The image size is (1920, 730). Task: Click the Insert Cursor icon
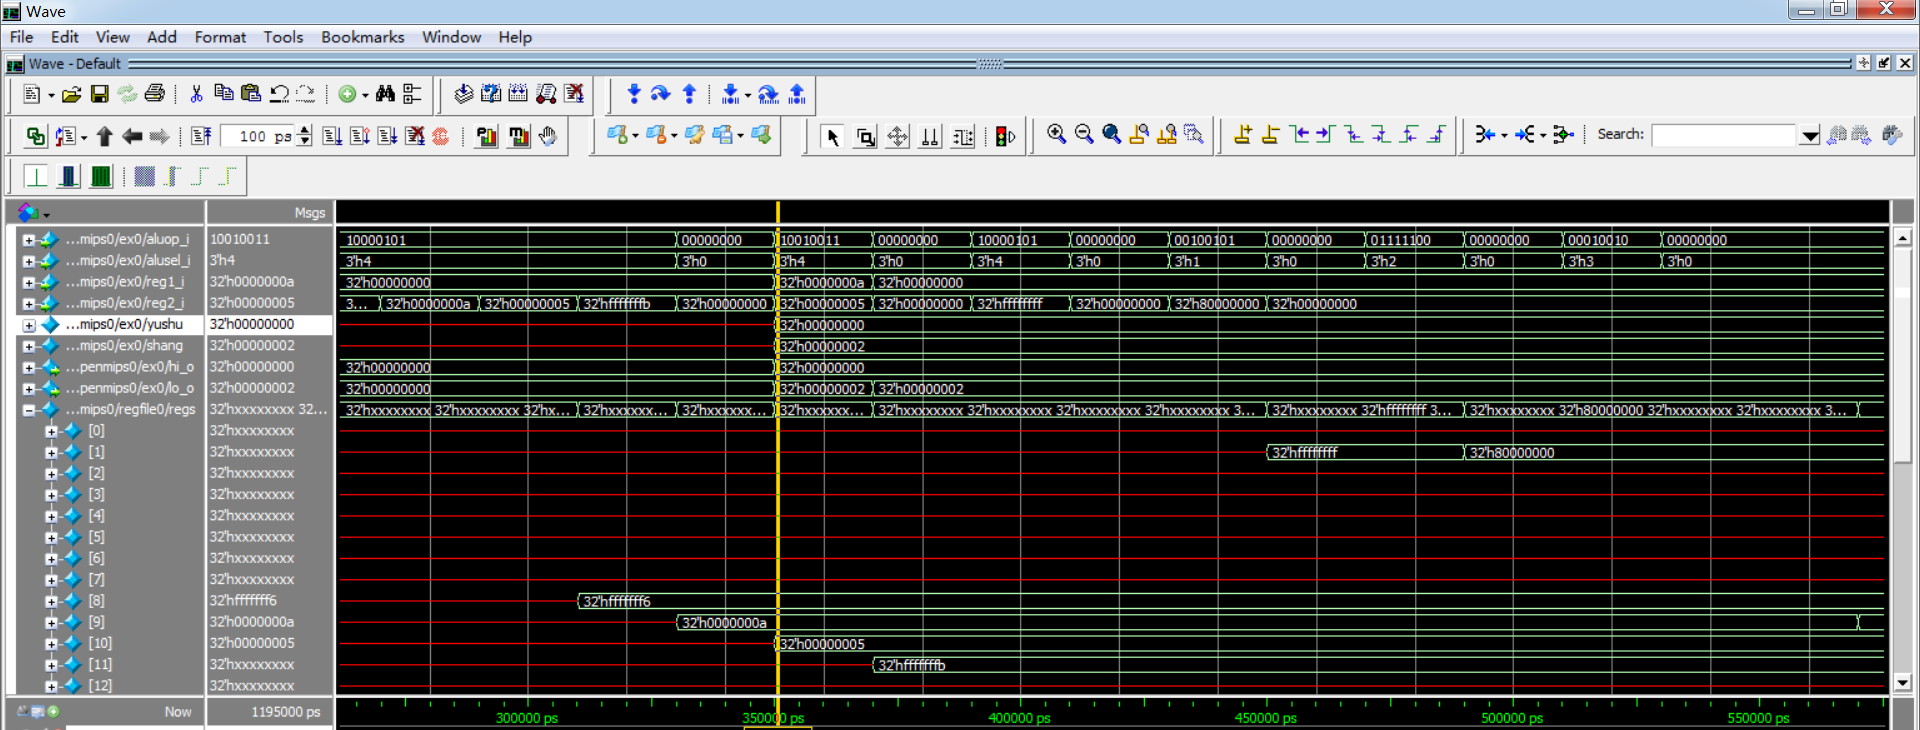coord(1243,135)
